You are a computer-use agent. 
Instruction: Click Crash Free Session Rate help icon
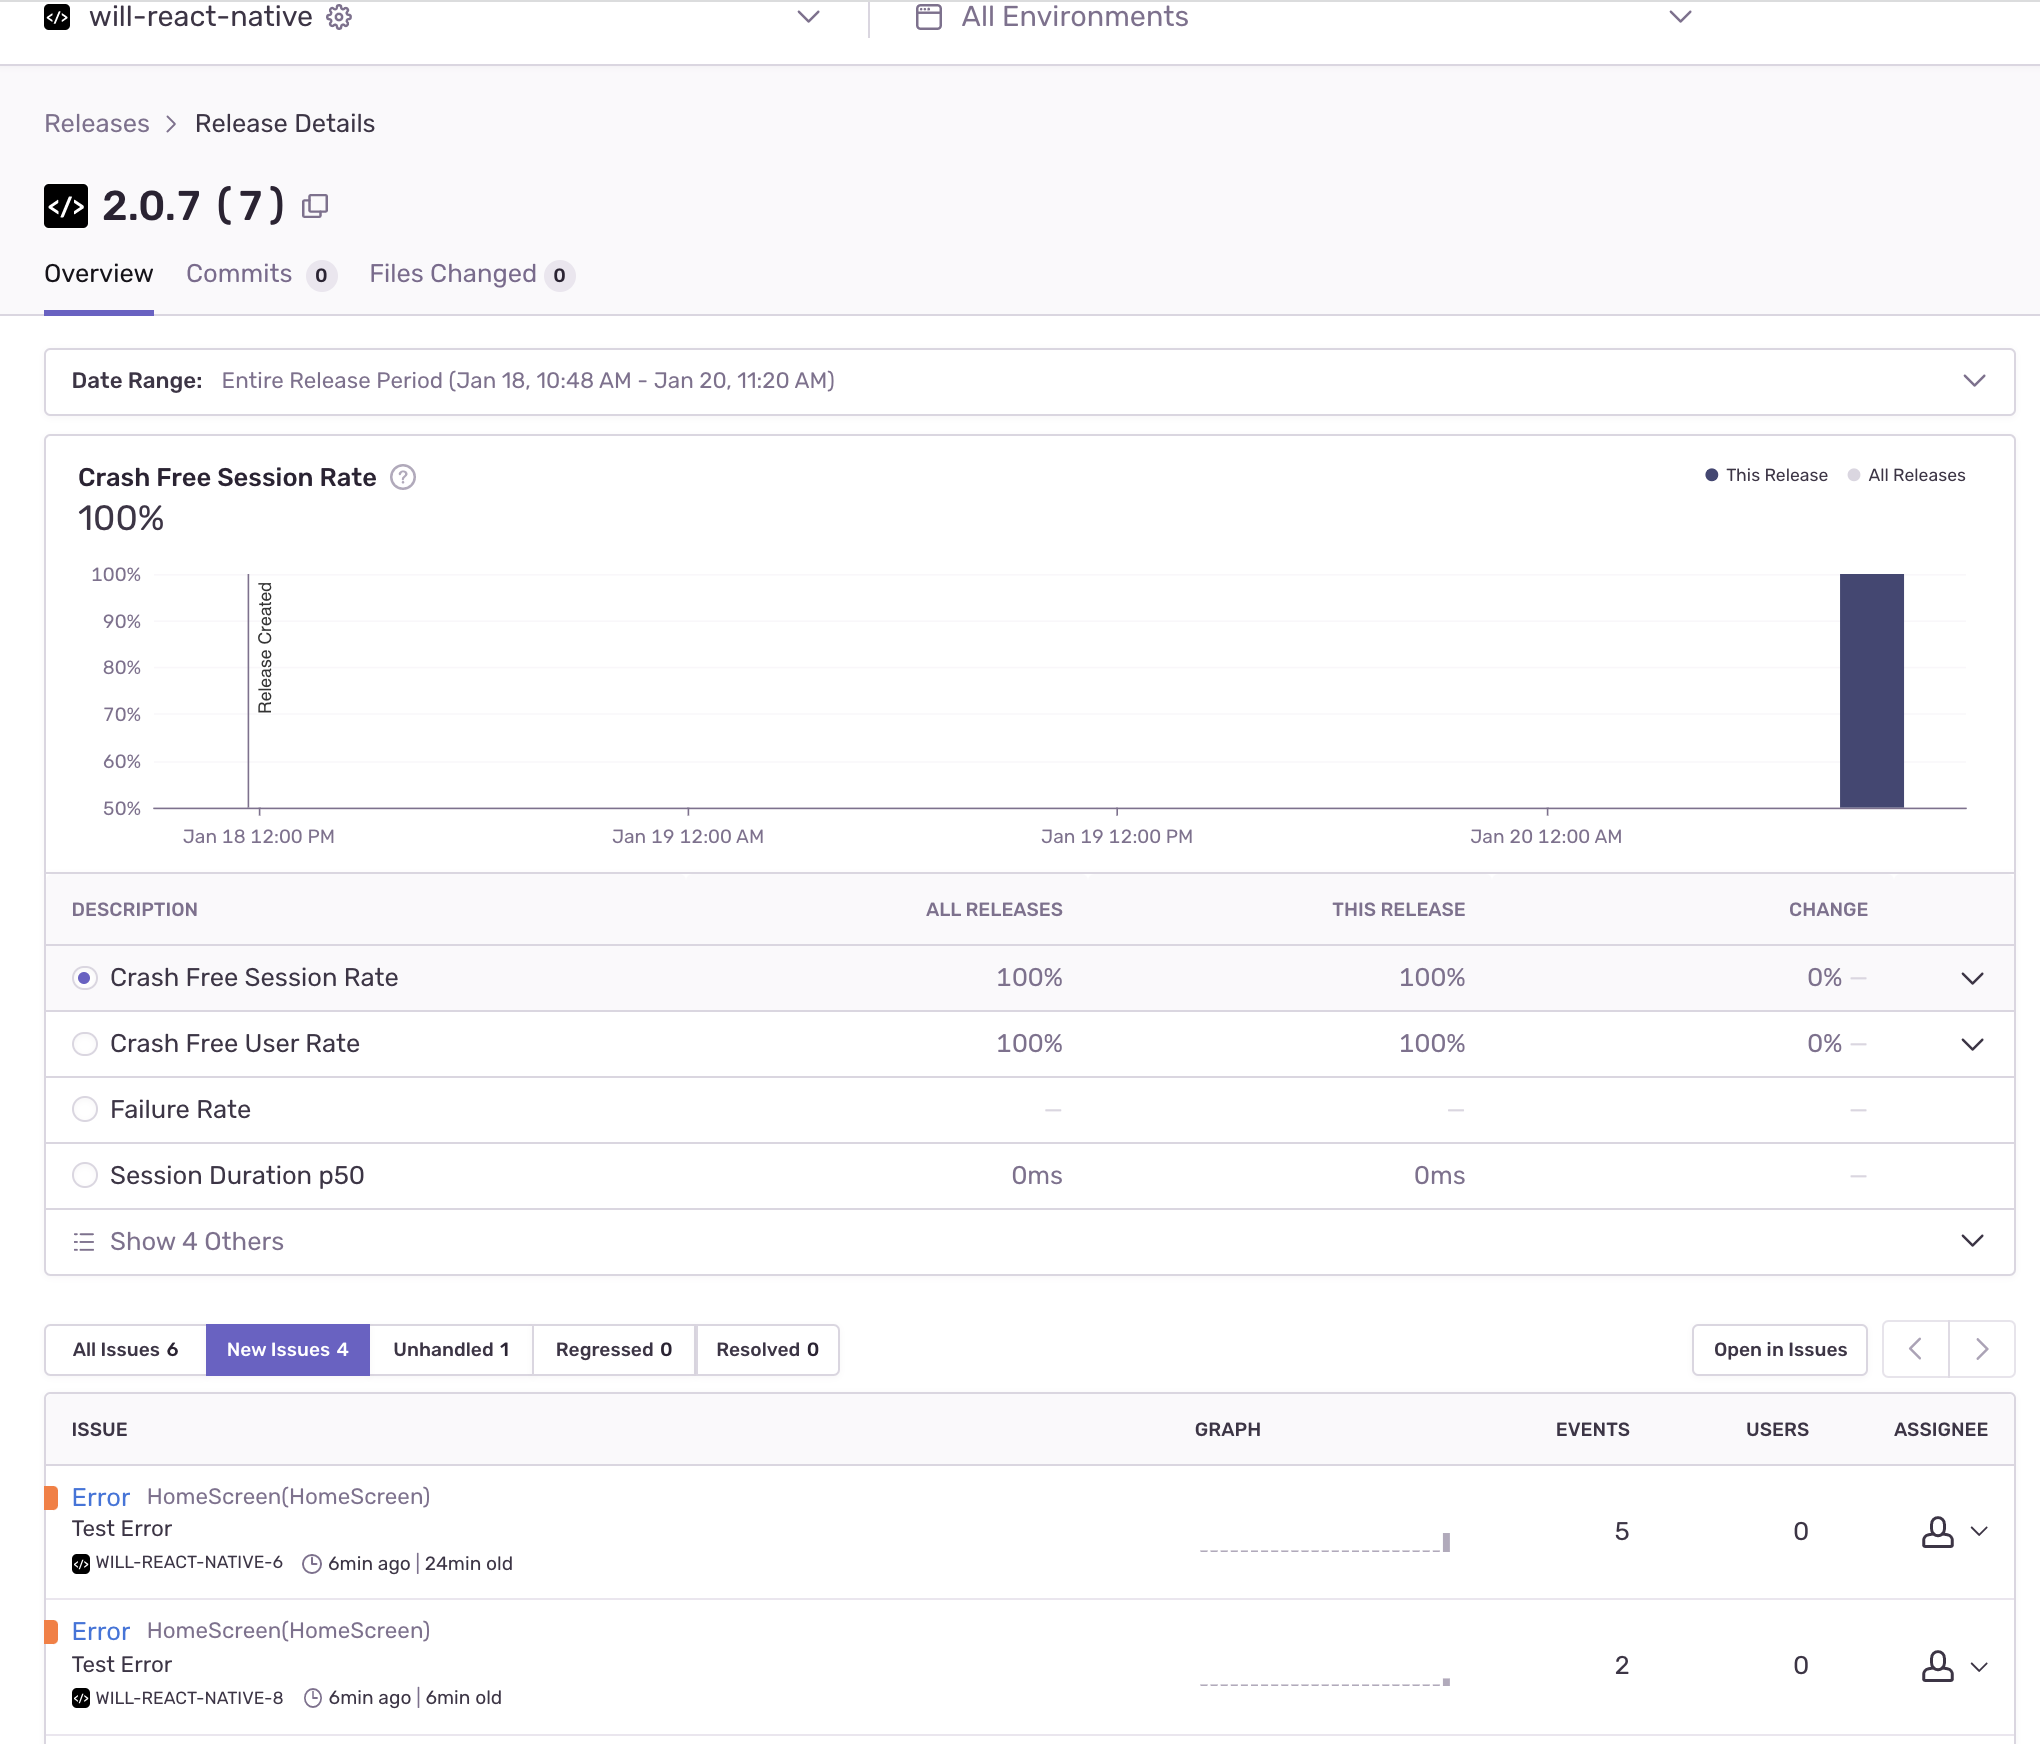(403, 477)
